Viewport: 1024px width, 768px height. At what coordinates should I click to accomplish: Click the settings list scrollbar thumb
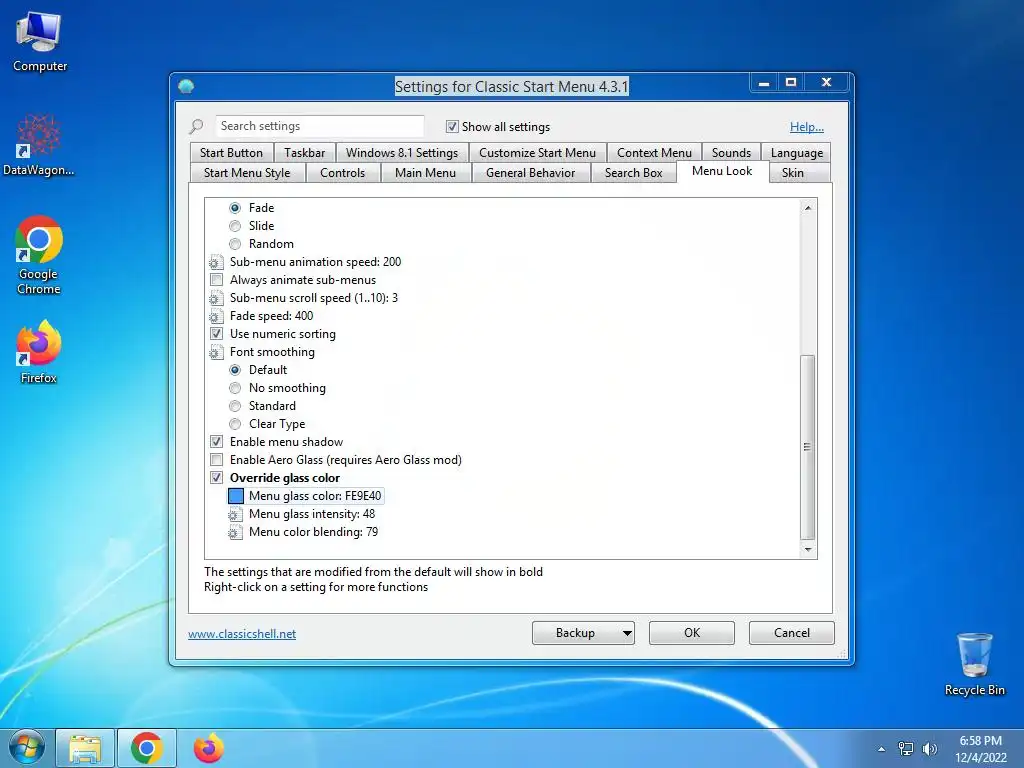808,447
